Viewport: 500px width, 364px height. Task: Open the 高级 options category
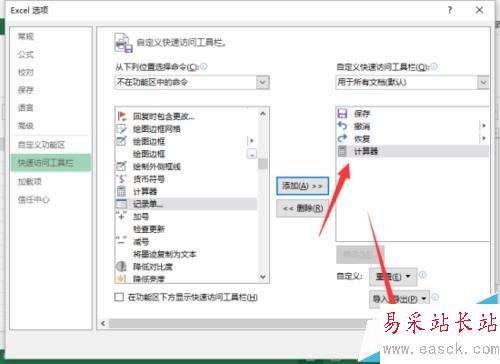[x=26, y=126]
